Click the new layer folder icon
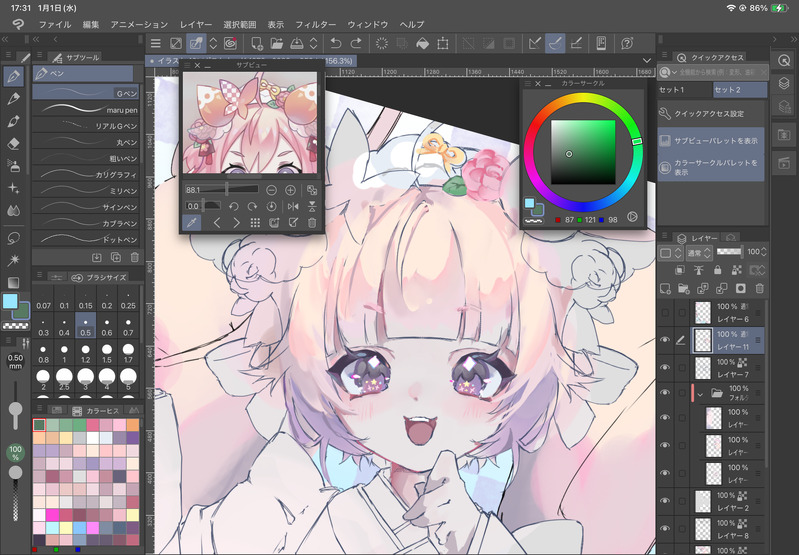Screen dimensions: 799x555 pyautogui.click(x=684, y=289)
